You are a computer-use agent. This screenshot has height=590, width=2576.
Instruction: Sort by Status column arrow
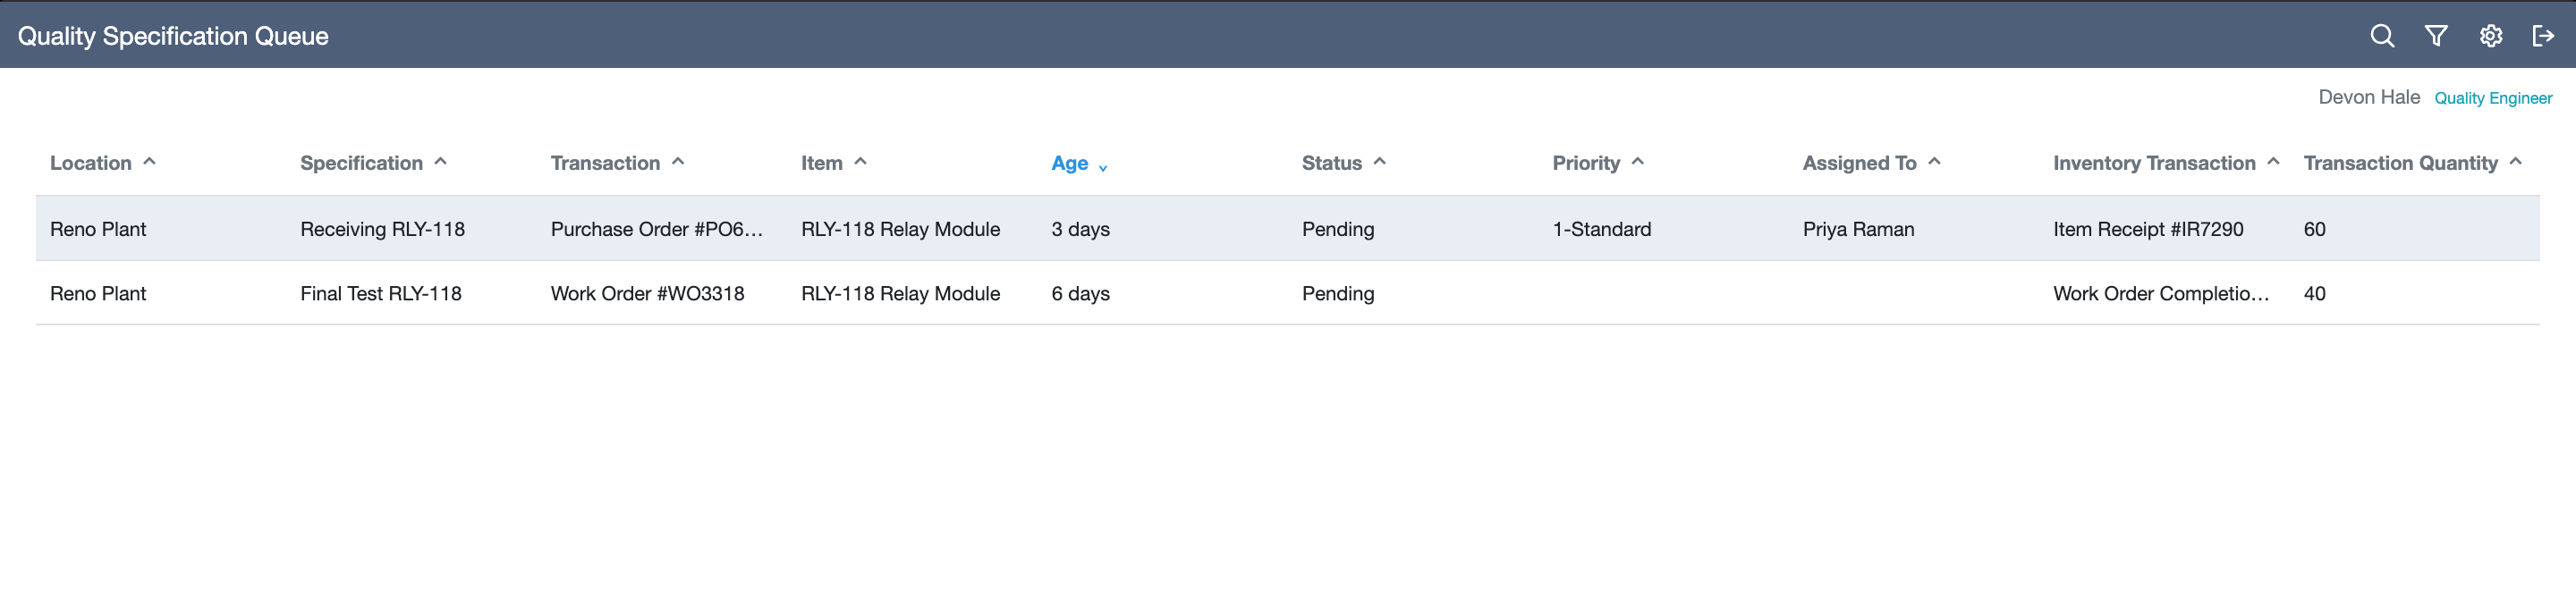[x=1379, y=161]
